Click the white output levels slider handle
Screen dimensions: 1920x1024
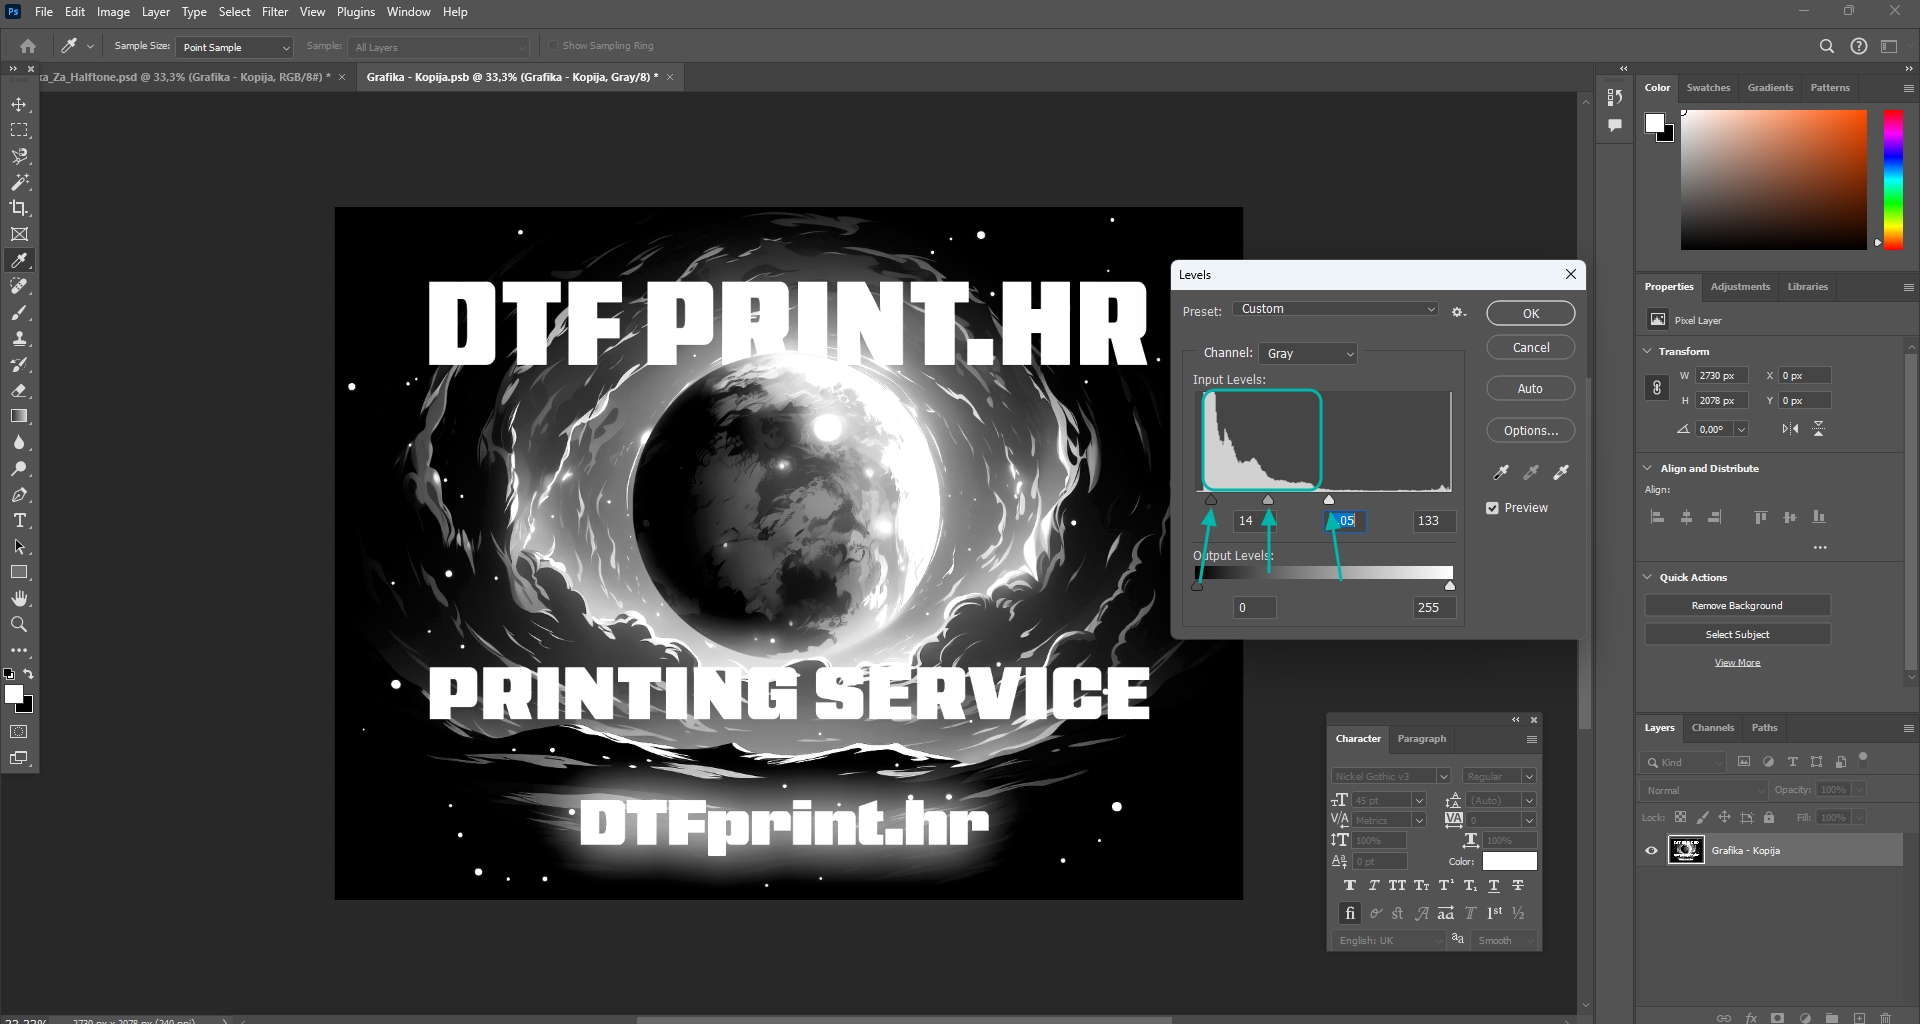1450,585
